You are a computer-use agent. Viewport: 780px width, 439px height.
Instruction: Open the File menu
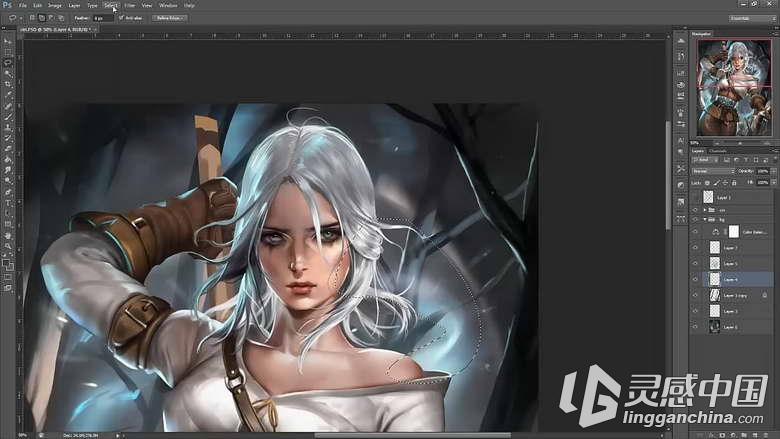[x=22, y=5]
